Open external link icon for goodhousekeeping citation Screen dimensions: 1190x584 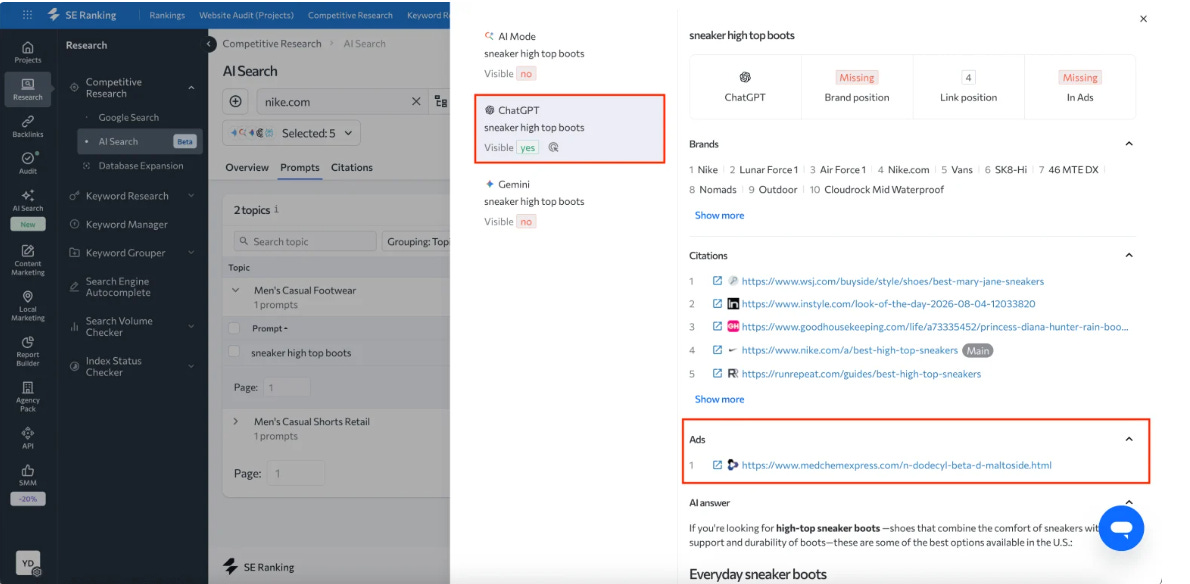click(717, 326)
